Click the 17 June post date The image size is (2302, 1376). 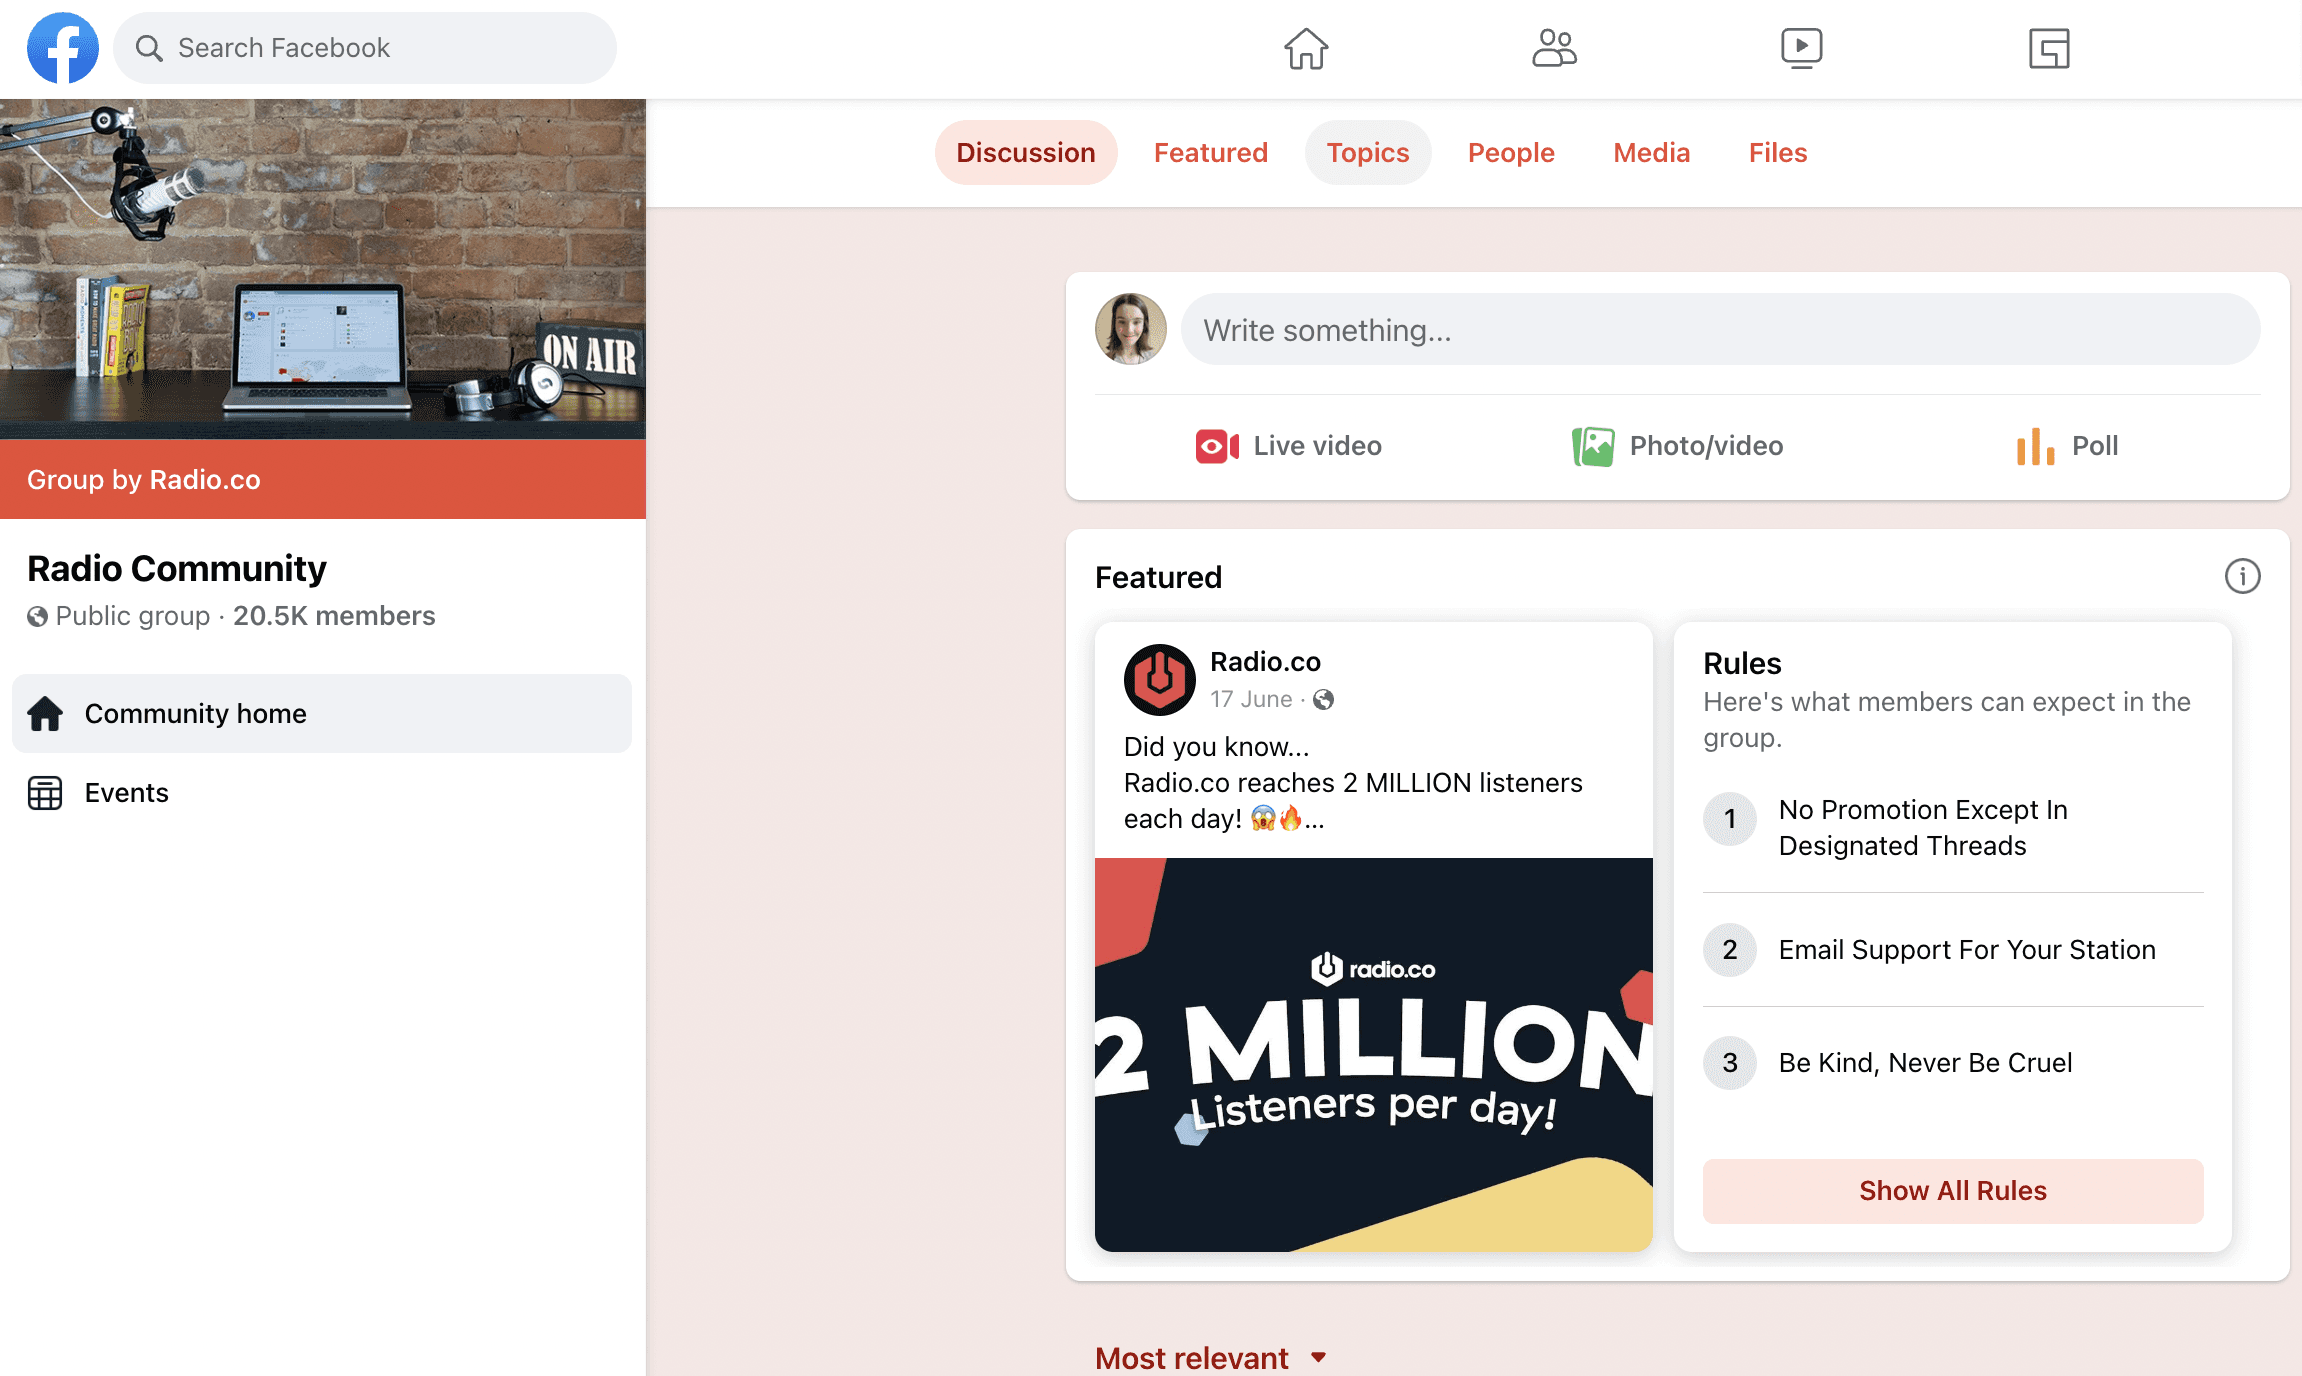1251,700
